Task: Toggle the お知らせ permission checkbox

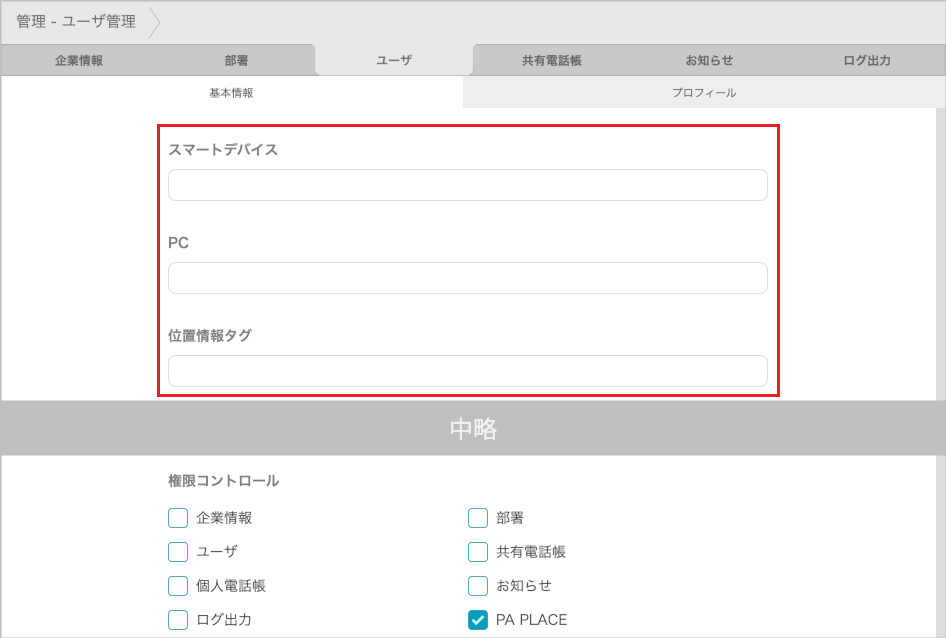Action: [478, 586]
